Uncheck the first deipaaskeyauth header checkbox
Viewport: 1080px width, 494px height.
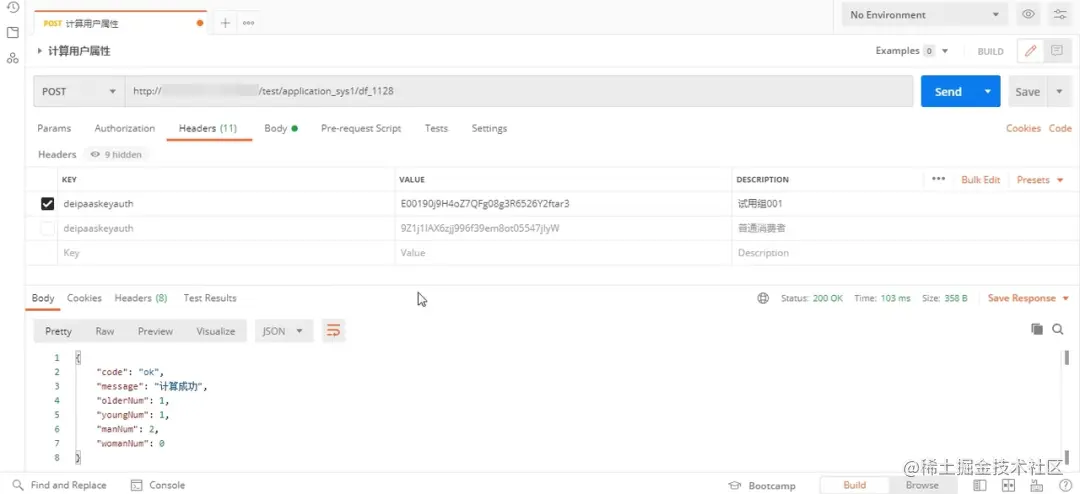click(48, 204)
